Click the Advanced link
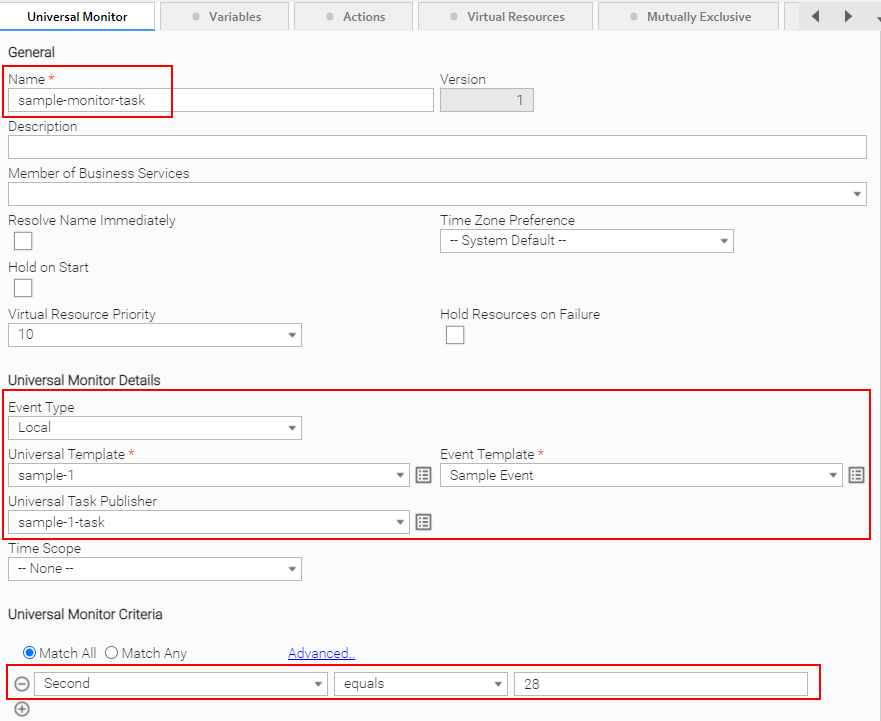 pos(321,653)
